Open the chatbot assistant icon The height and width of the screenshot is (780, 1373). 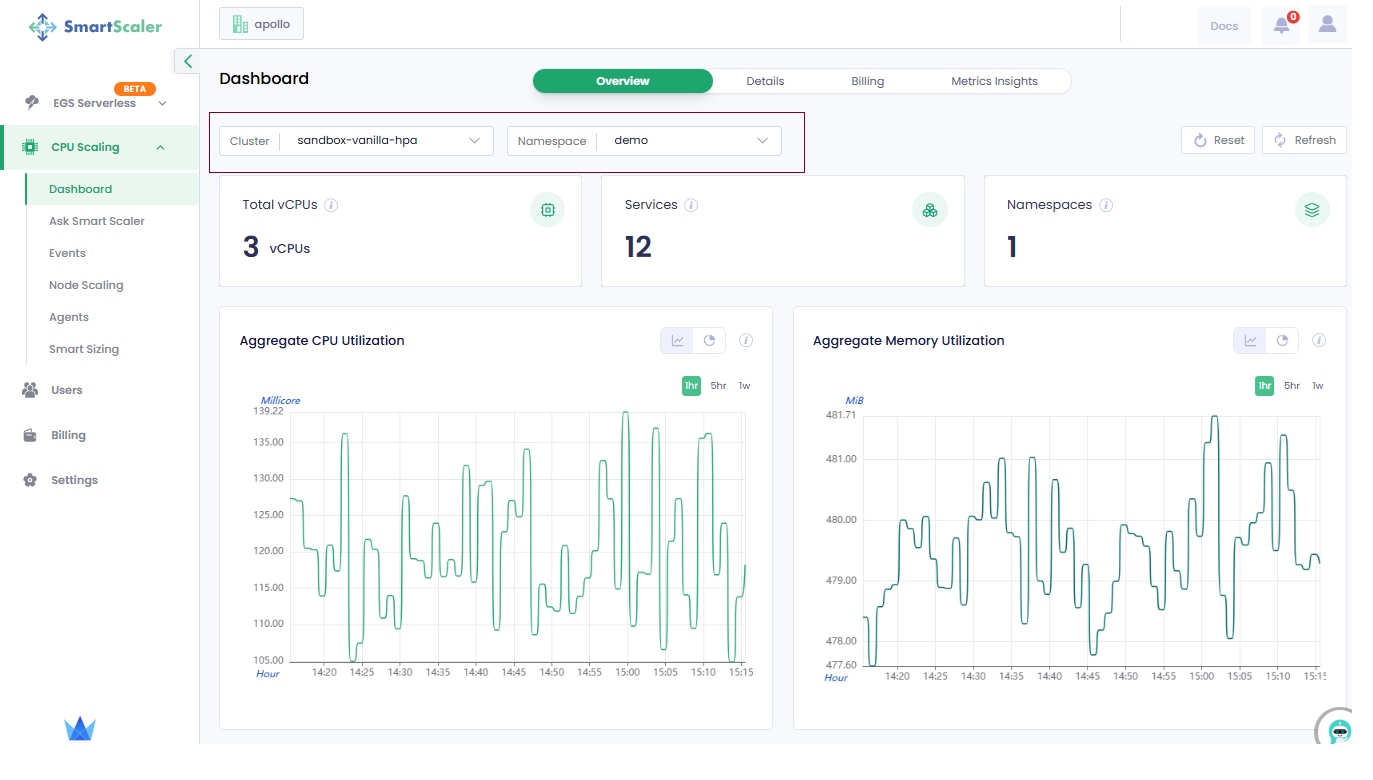(1339, 731)
